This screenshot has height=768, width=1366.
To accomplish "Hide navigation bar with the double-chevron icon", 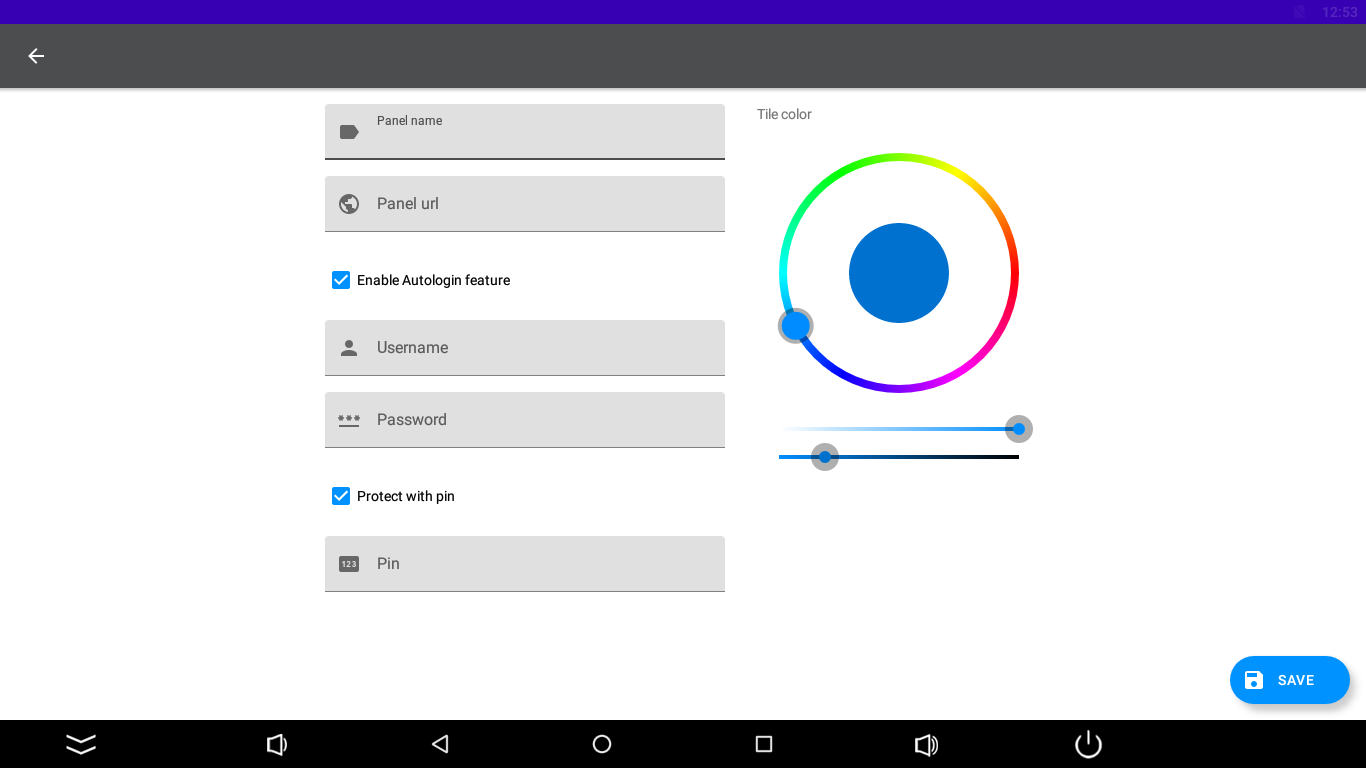I will (81, 744).
